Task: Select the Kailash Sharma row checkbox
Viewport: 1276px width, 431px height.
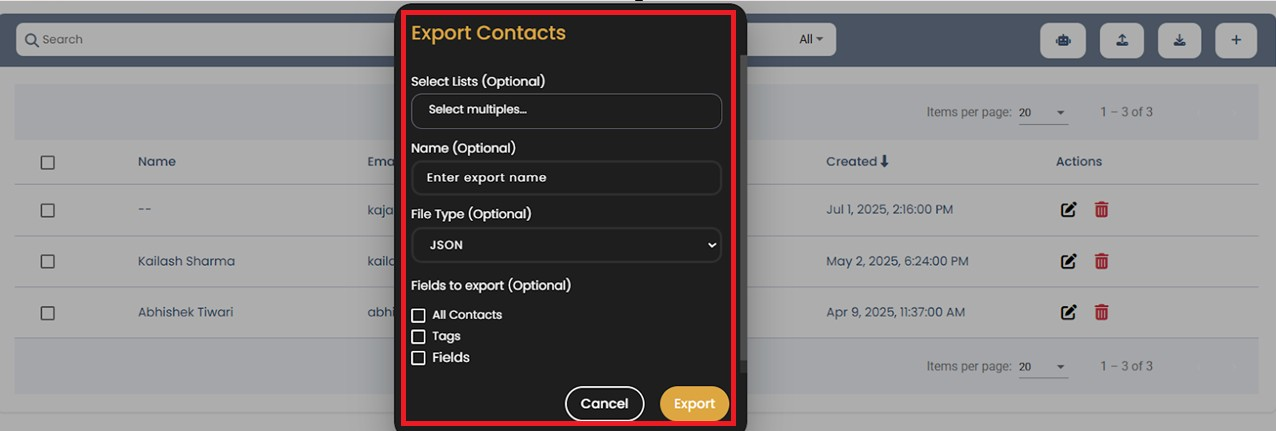Action: tap(47, 261)
